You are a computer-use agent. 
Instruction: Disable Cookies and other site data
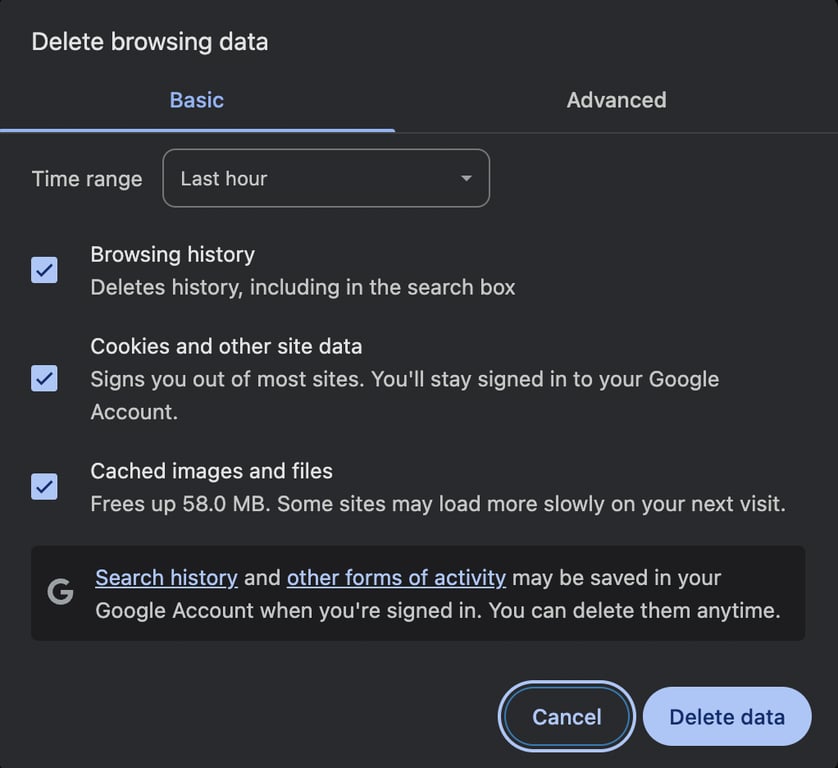pos(43,379)
